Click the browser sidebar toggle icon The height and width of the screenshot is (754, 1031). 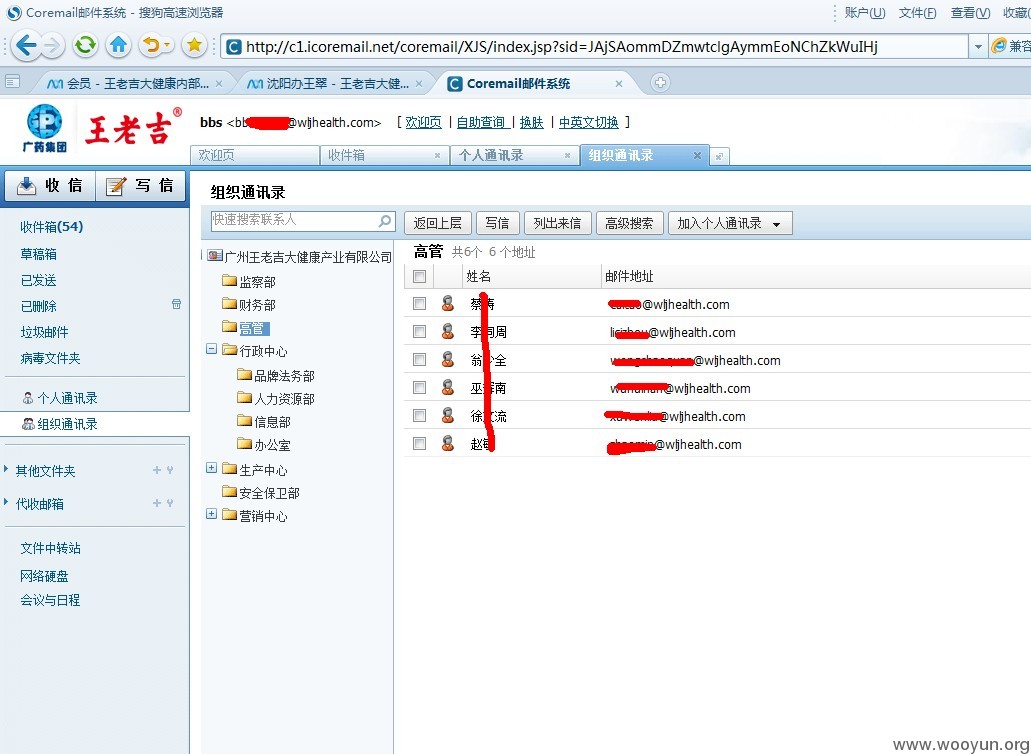coord(12,82)
